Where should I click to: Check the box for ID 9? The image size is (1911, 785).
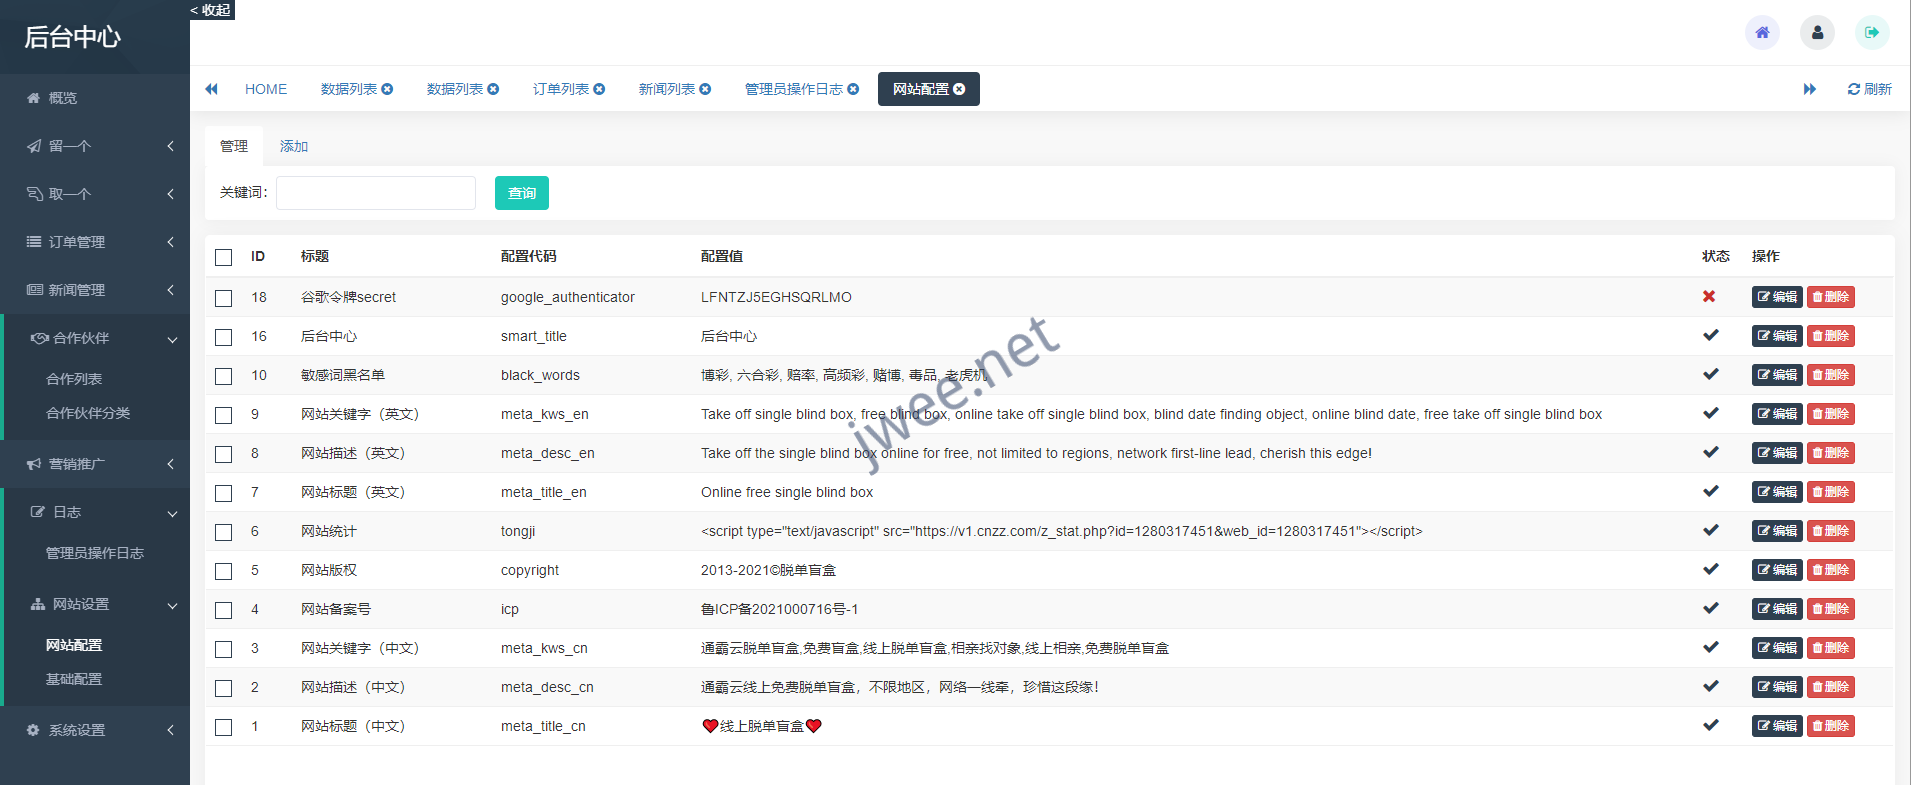(x=224, y=415)
